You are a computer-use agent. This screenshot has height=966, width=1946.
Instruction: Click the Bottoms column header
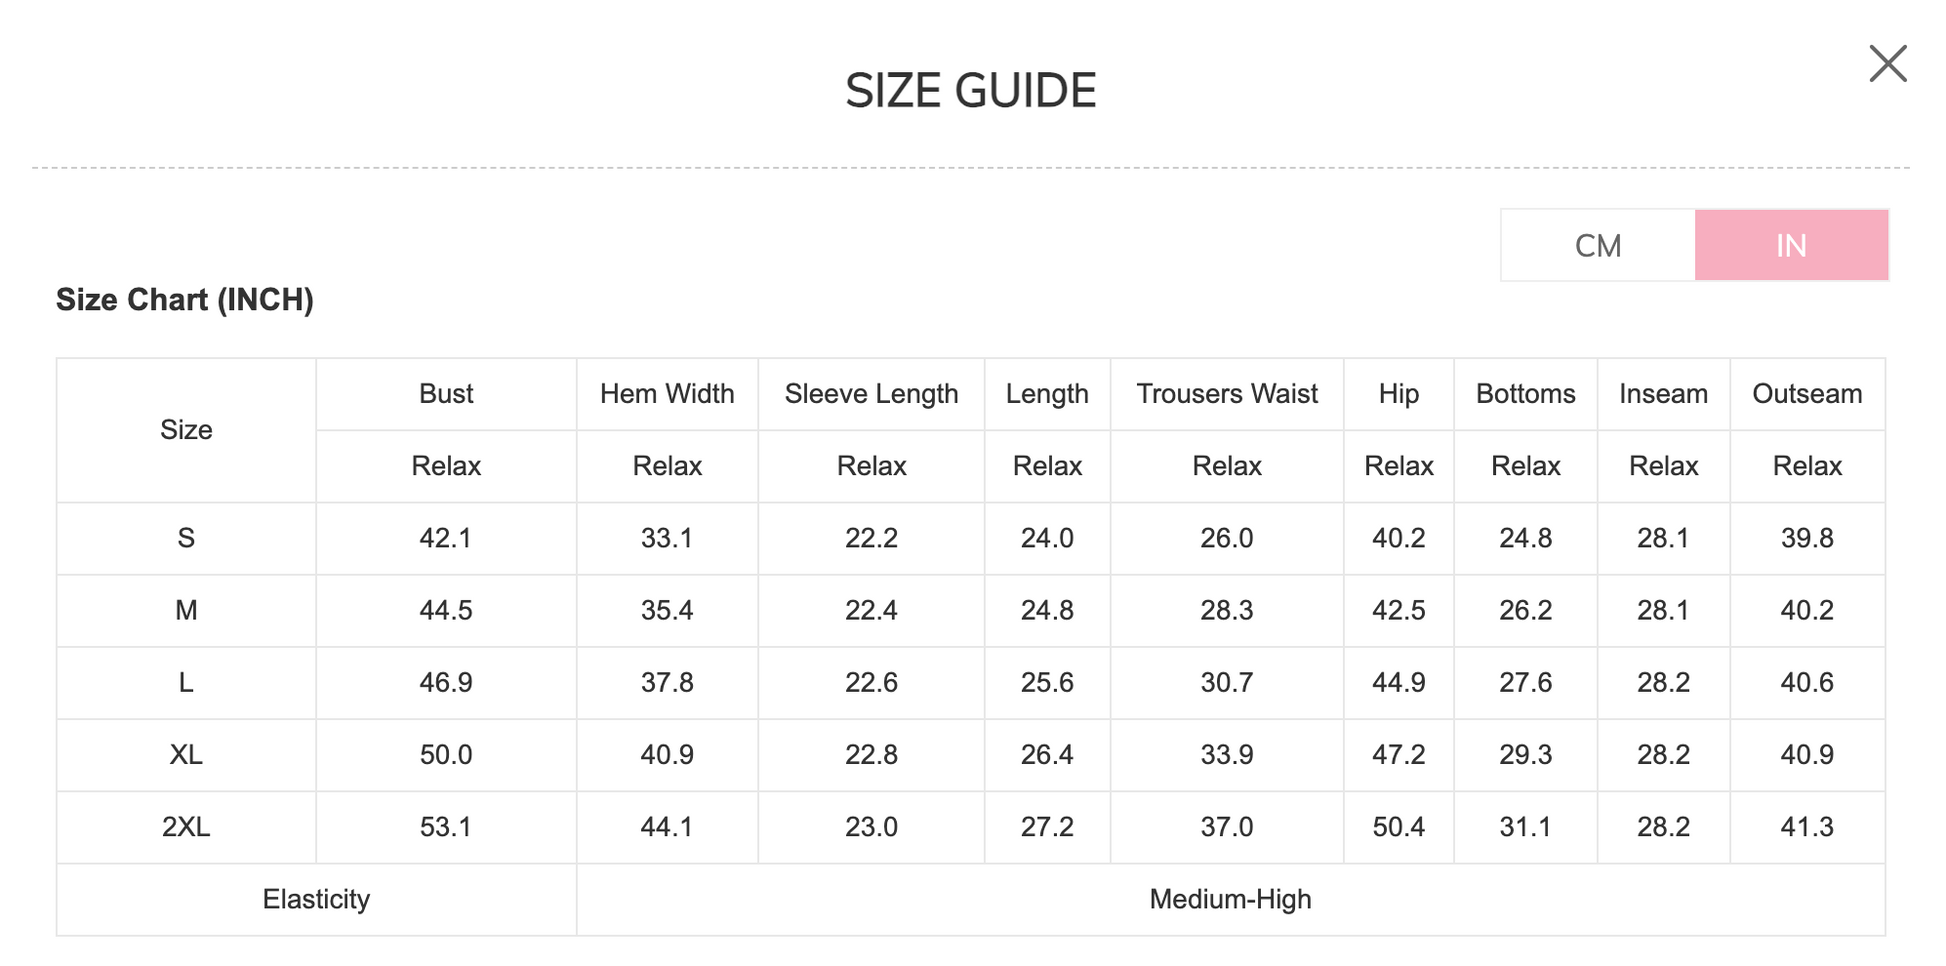(1525, 394)
